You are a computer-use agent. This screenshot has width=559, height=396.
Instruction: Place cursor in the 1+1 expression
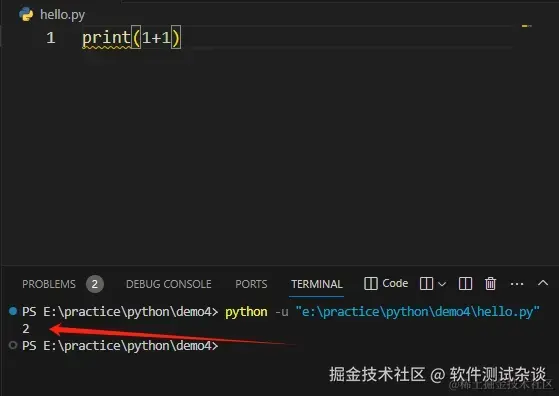click(157, 37)
